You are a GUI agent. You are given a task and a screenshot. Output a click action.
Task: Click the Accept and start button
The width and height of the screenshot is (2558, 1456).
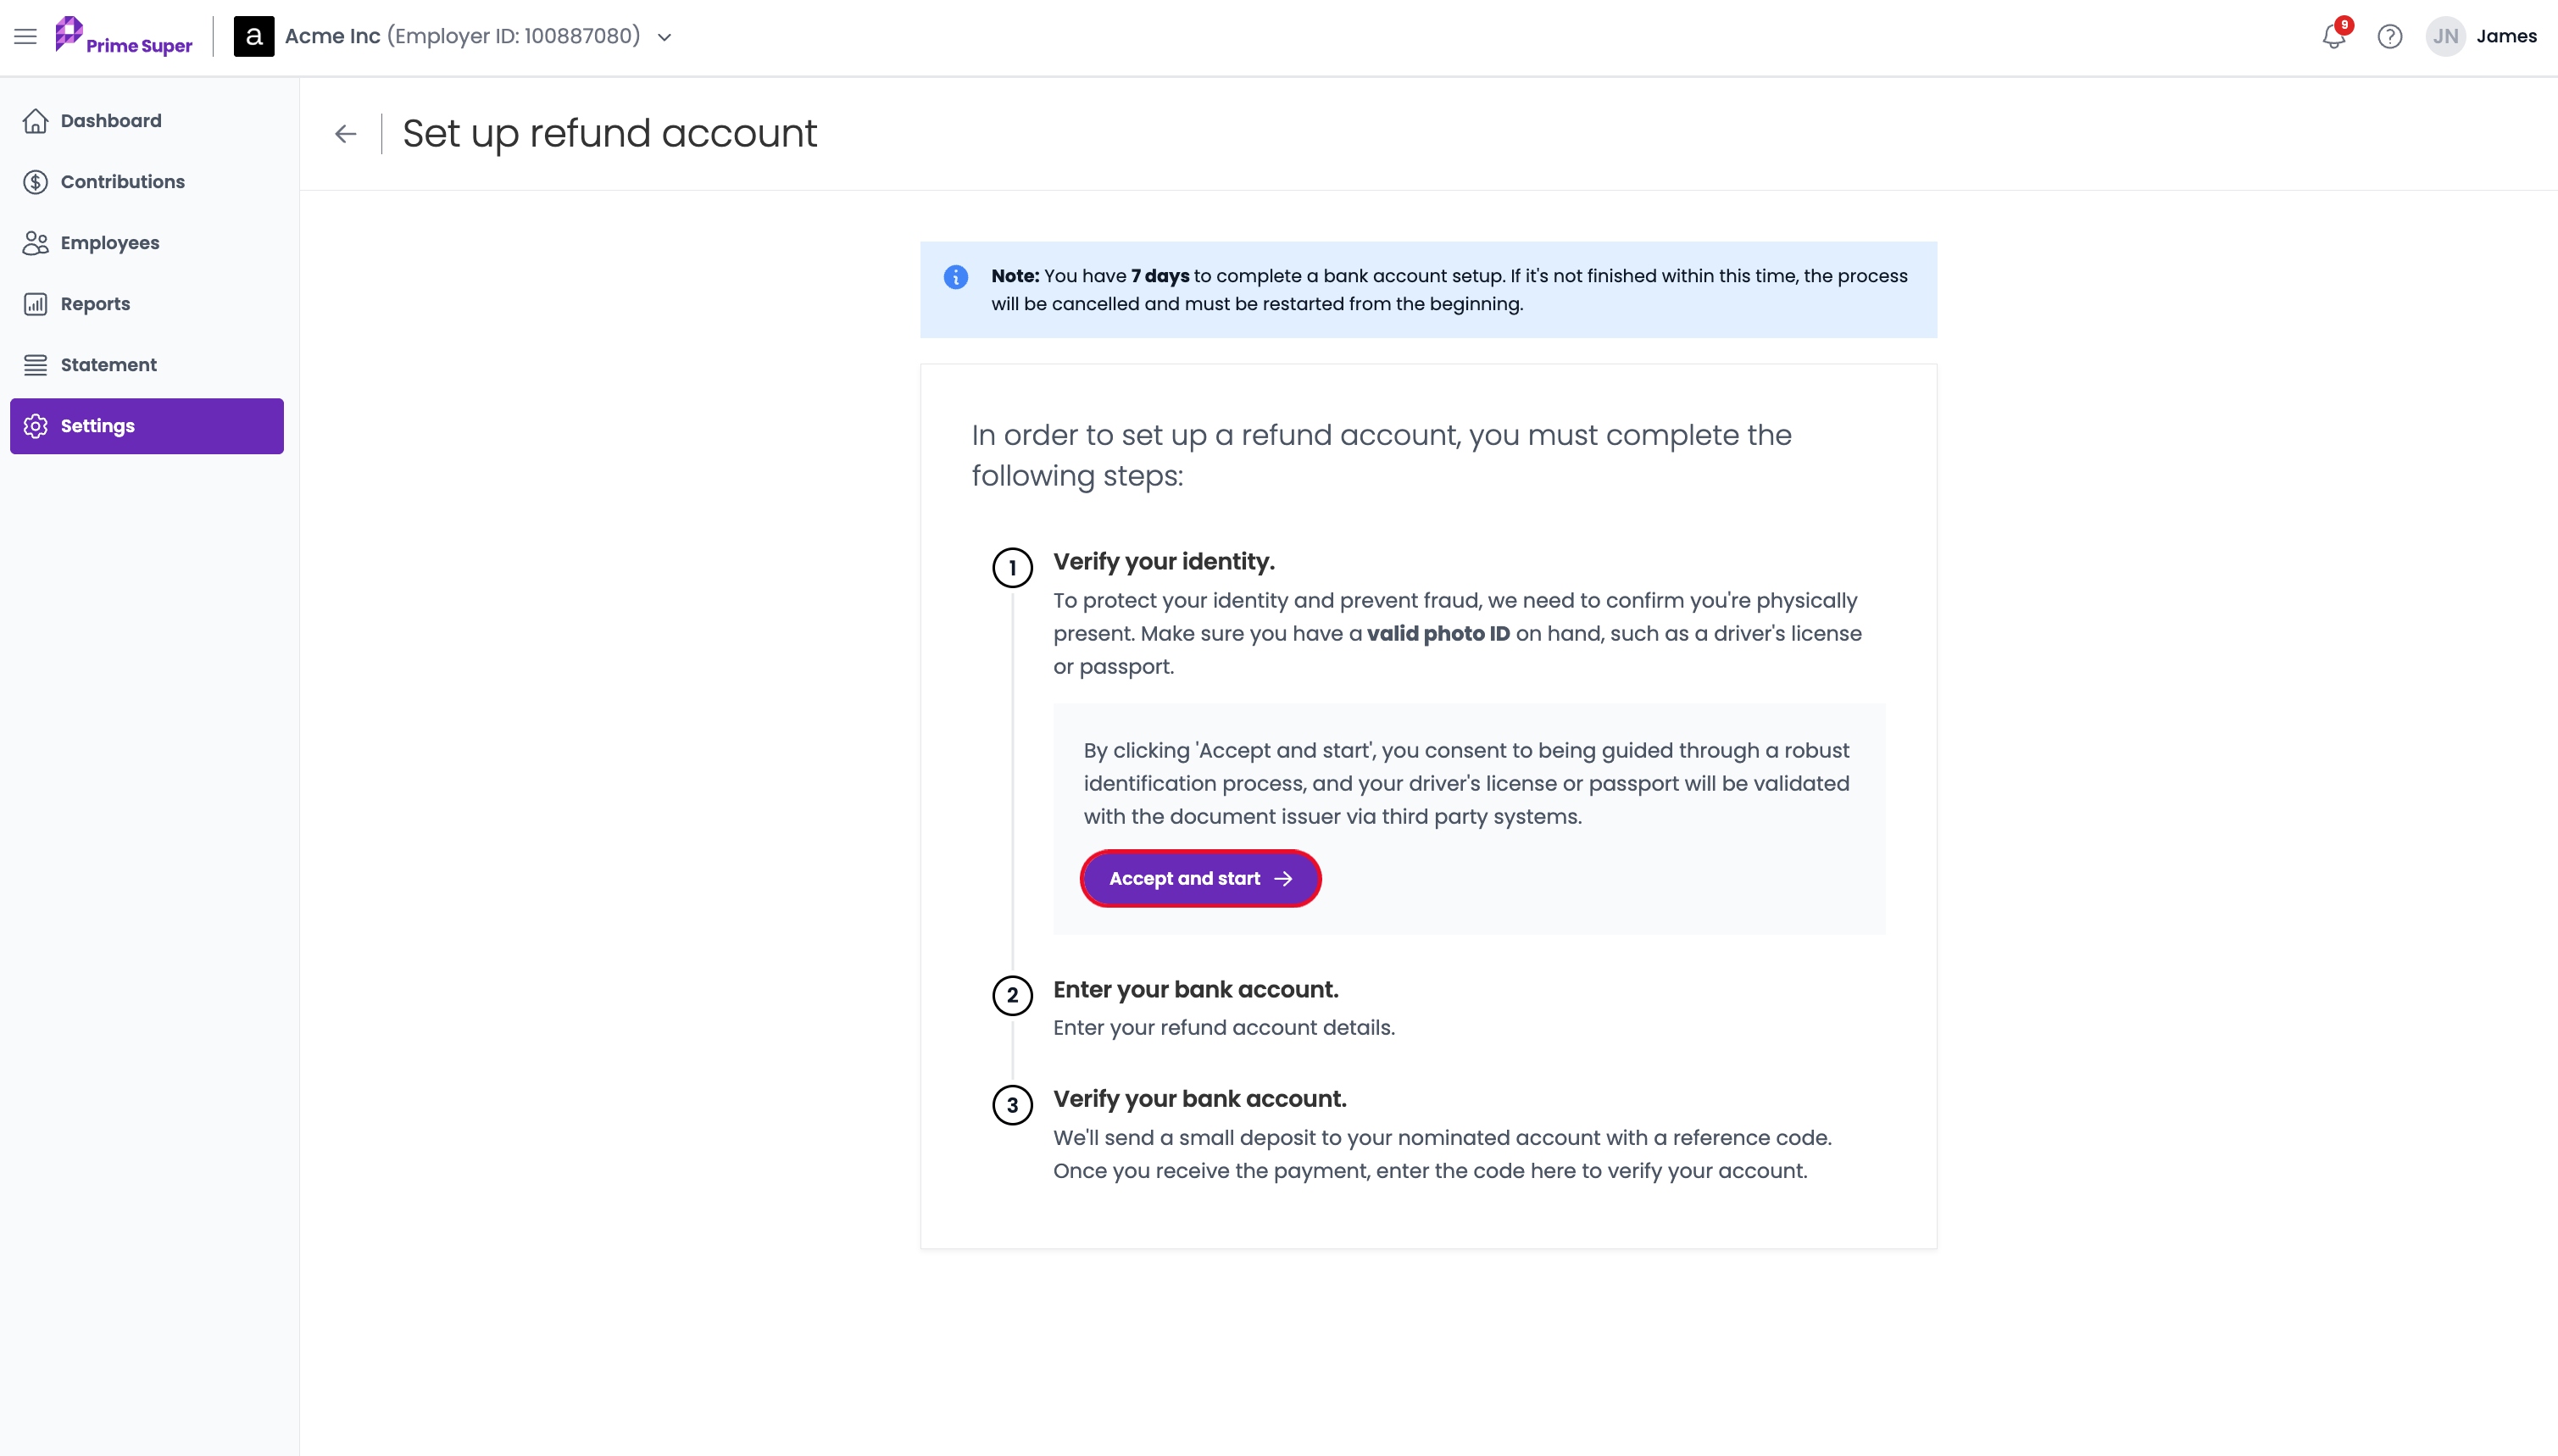(x=1201, y=879)
